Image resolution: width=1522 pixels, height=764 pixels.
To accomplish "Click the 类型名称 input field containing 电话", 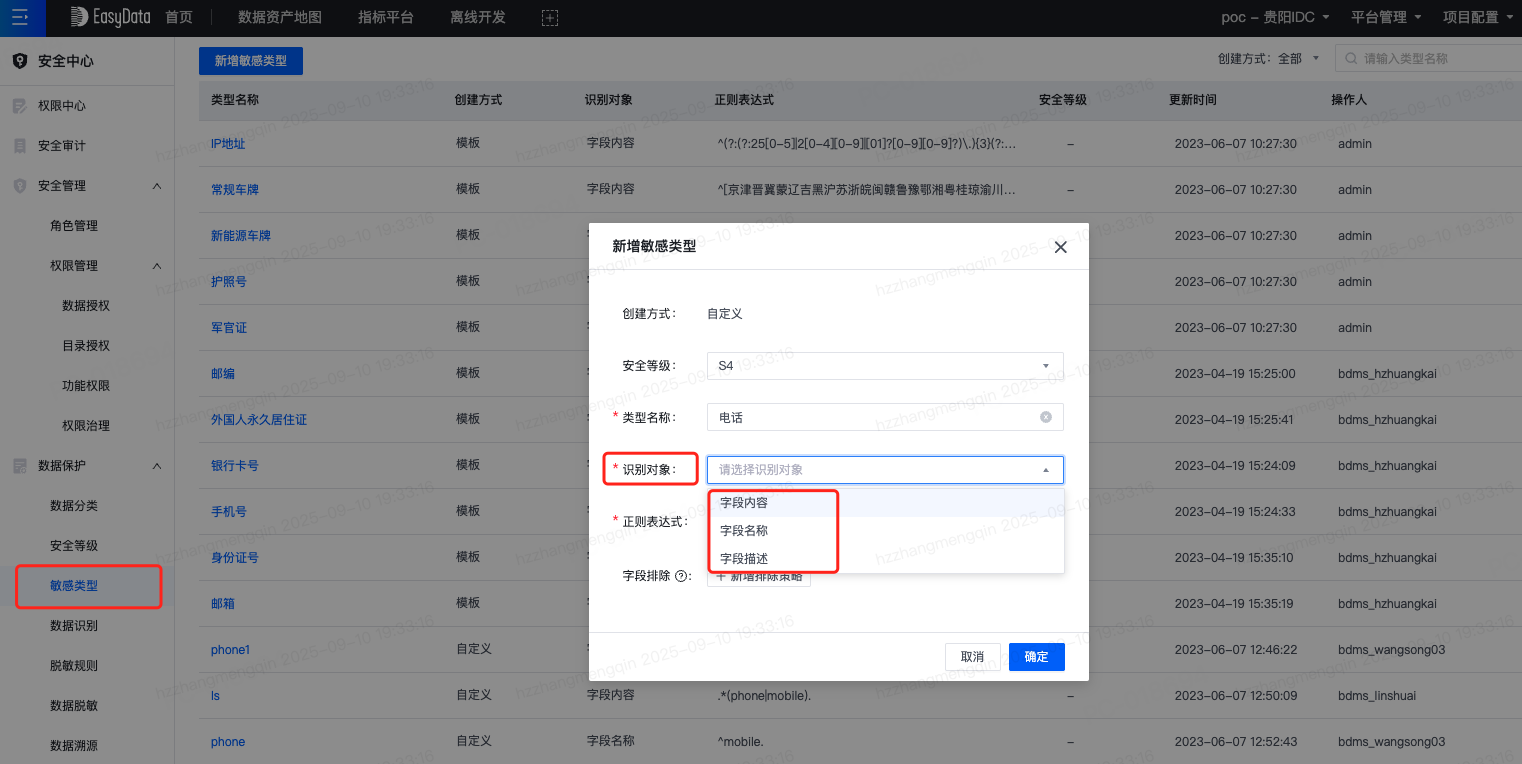I will pos(870,417).
